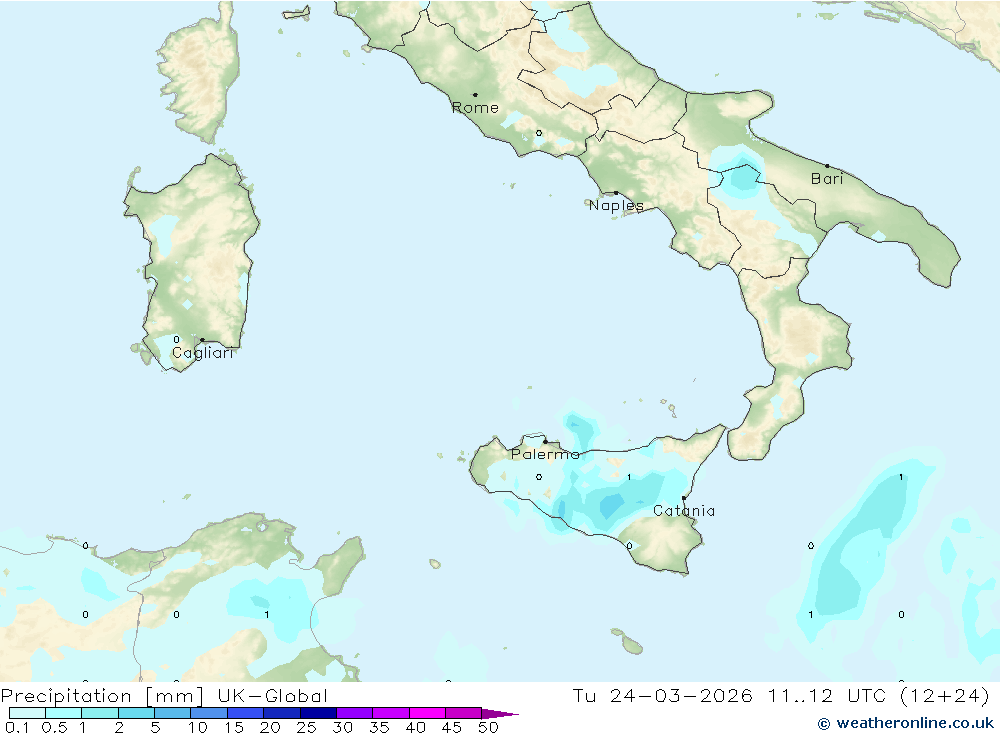Click the UK-Global model name
The width and height of the screenshot is (1000, 733).
pos(272,696)
